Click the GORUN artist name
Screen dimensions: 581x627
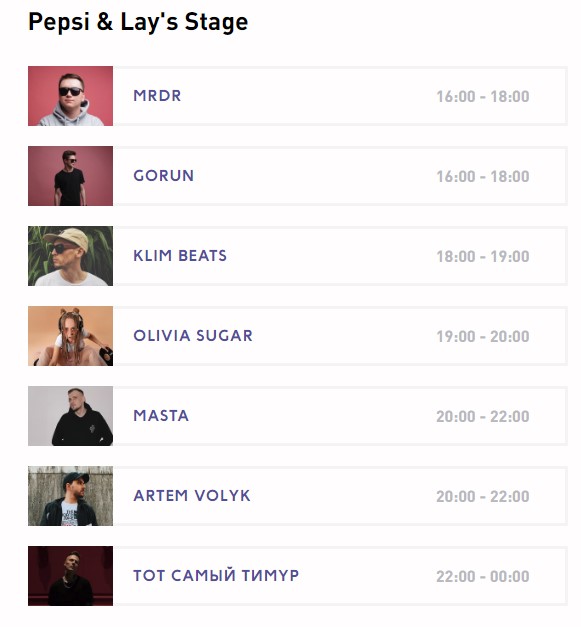pos(164,176)
